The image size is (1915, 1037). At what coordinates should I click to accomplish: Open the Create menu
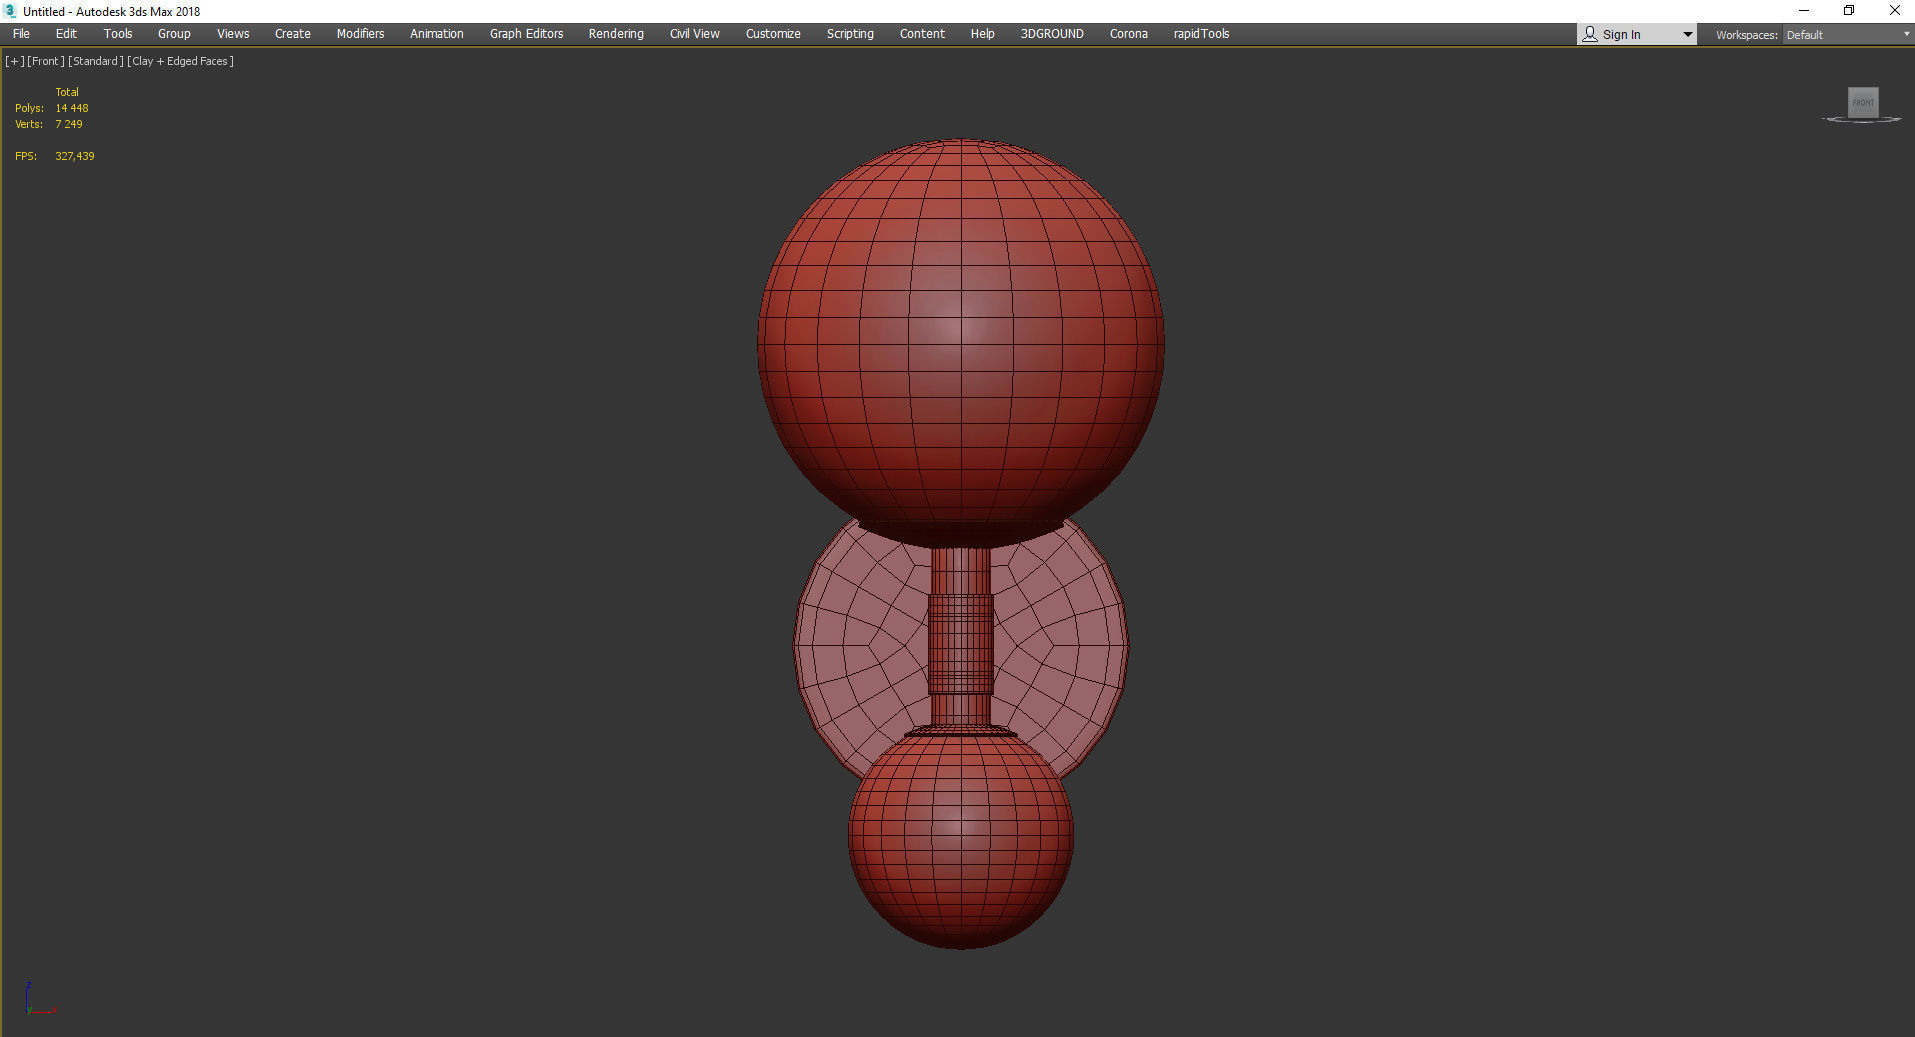tap(293, 34)
